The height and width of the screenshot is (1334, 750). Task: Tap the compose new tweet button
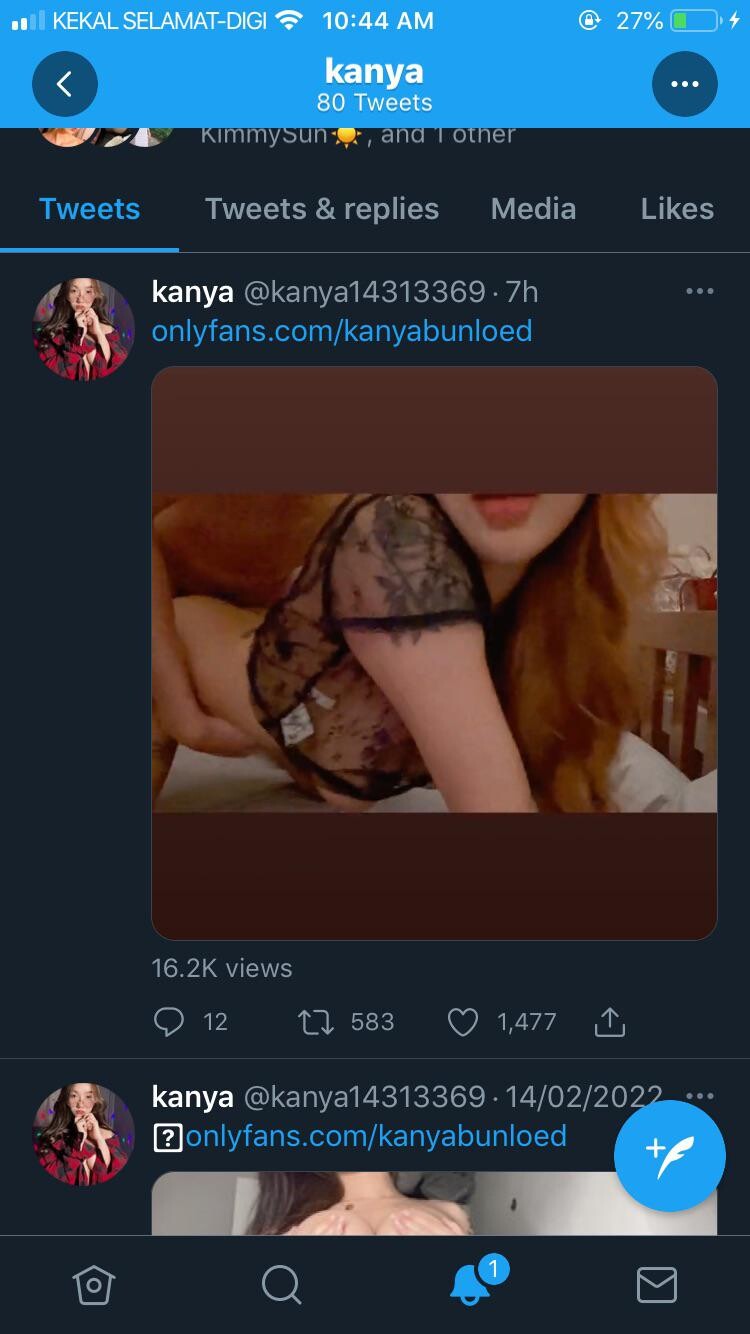point(670,1156)
